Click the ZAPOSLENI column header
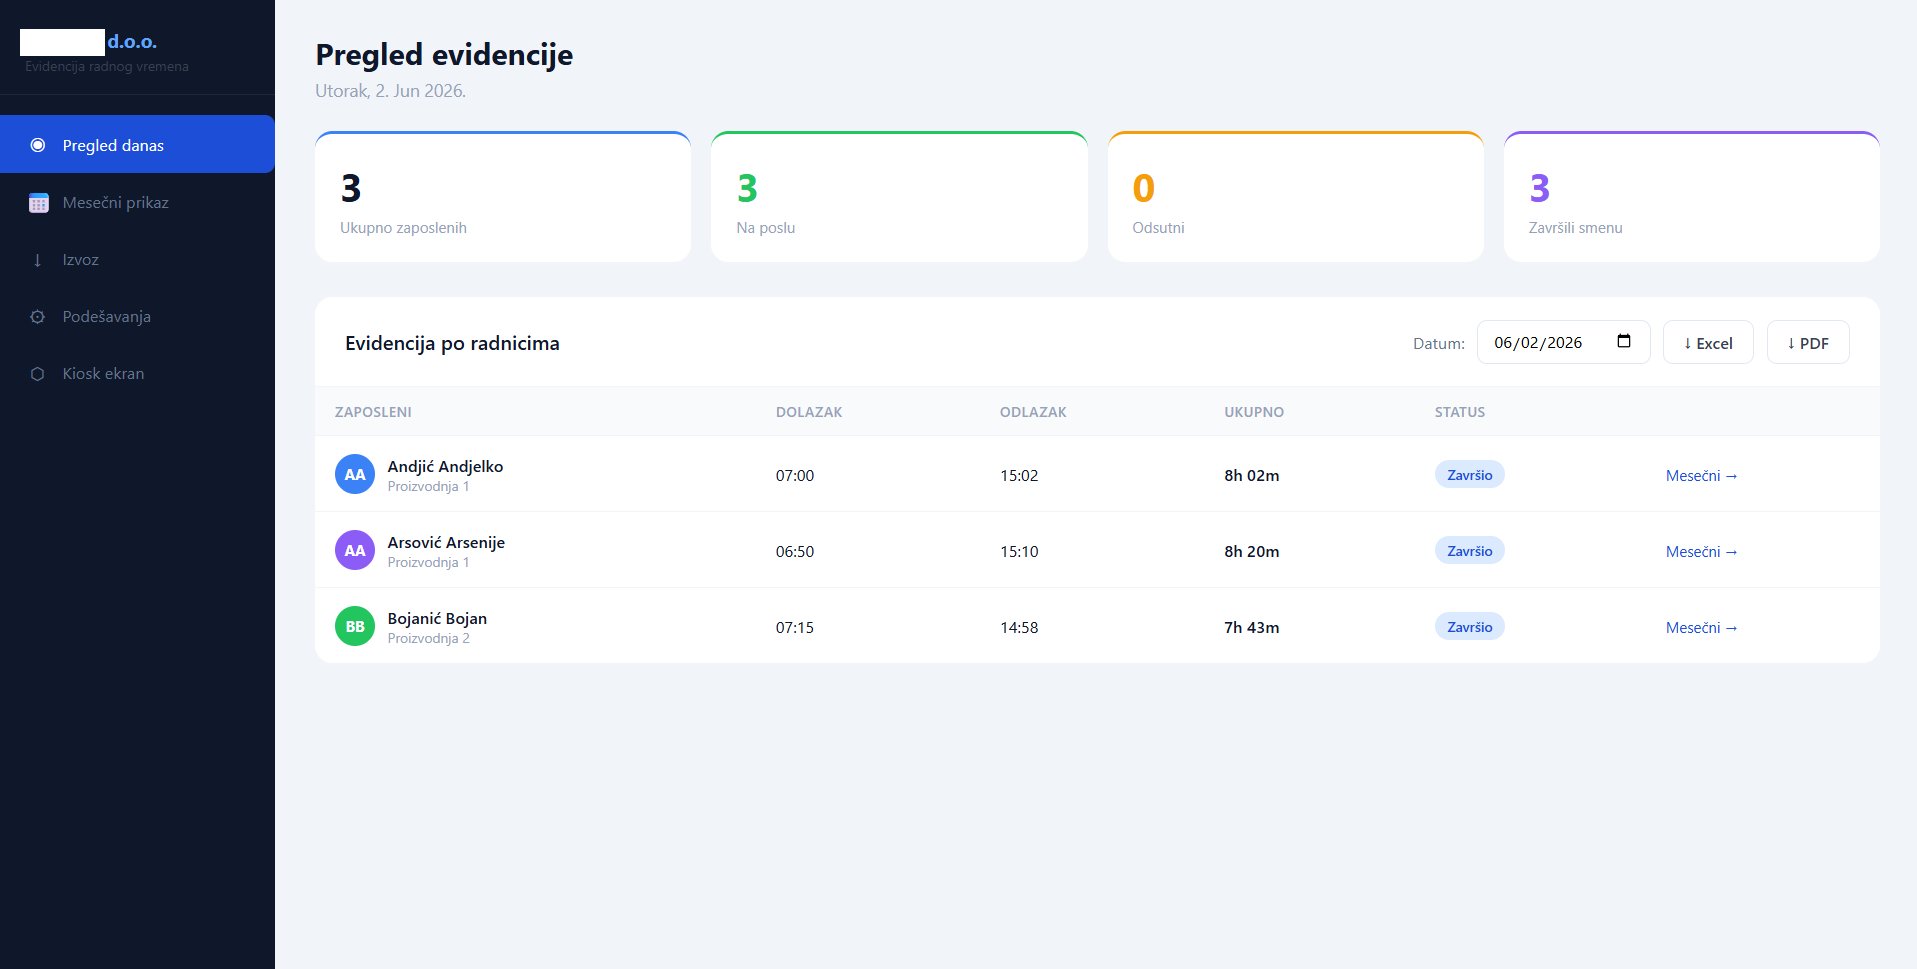1917x969 pixels. [373, 412]
